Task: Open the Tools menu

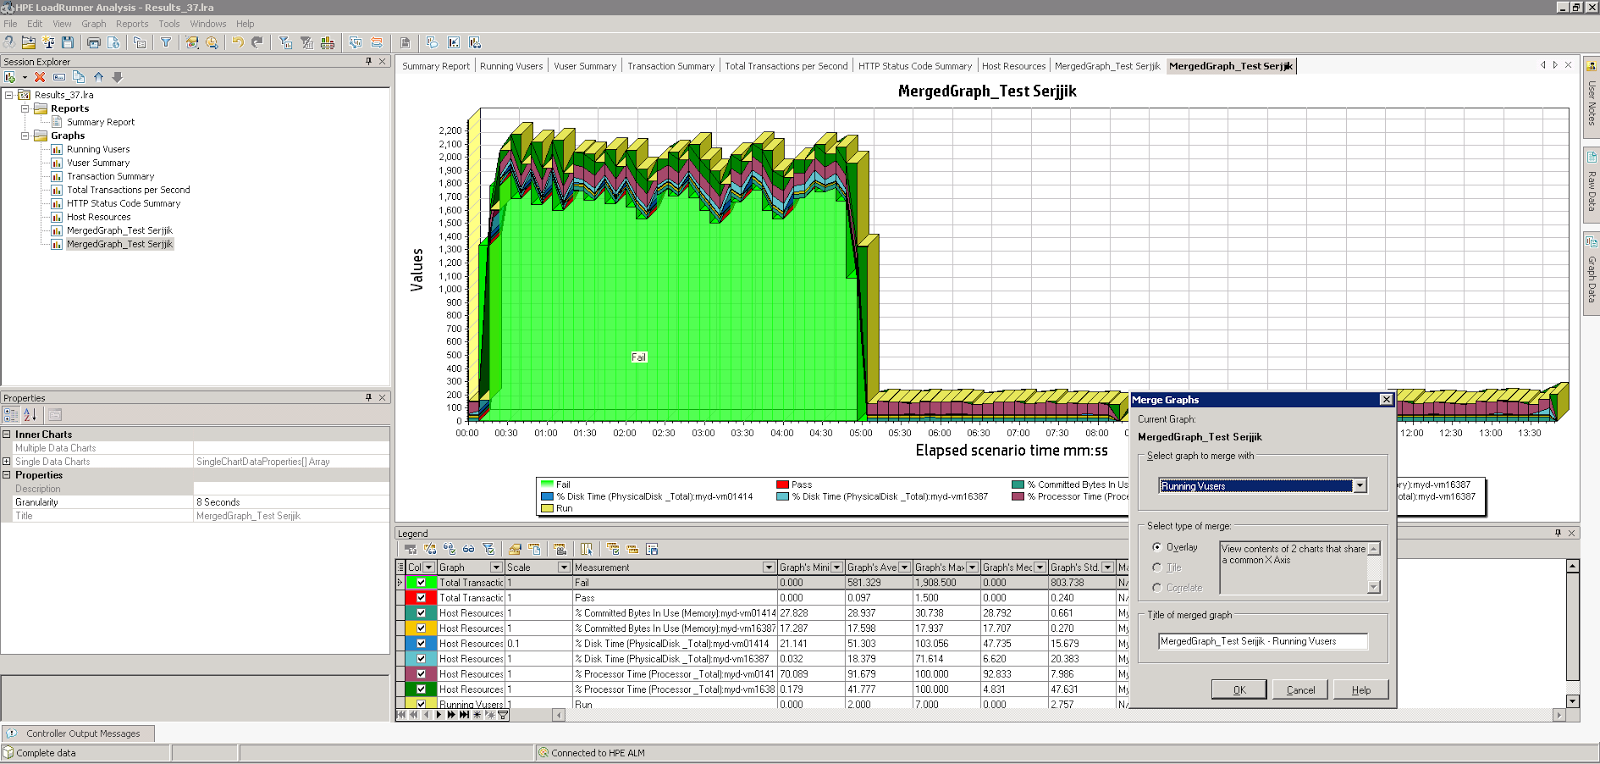Action: pos(169,23)
